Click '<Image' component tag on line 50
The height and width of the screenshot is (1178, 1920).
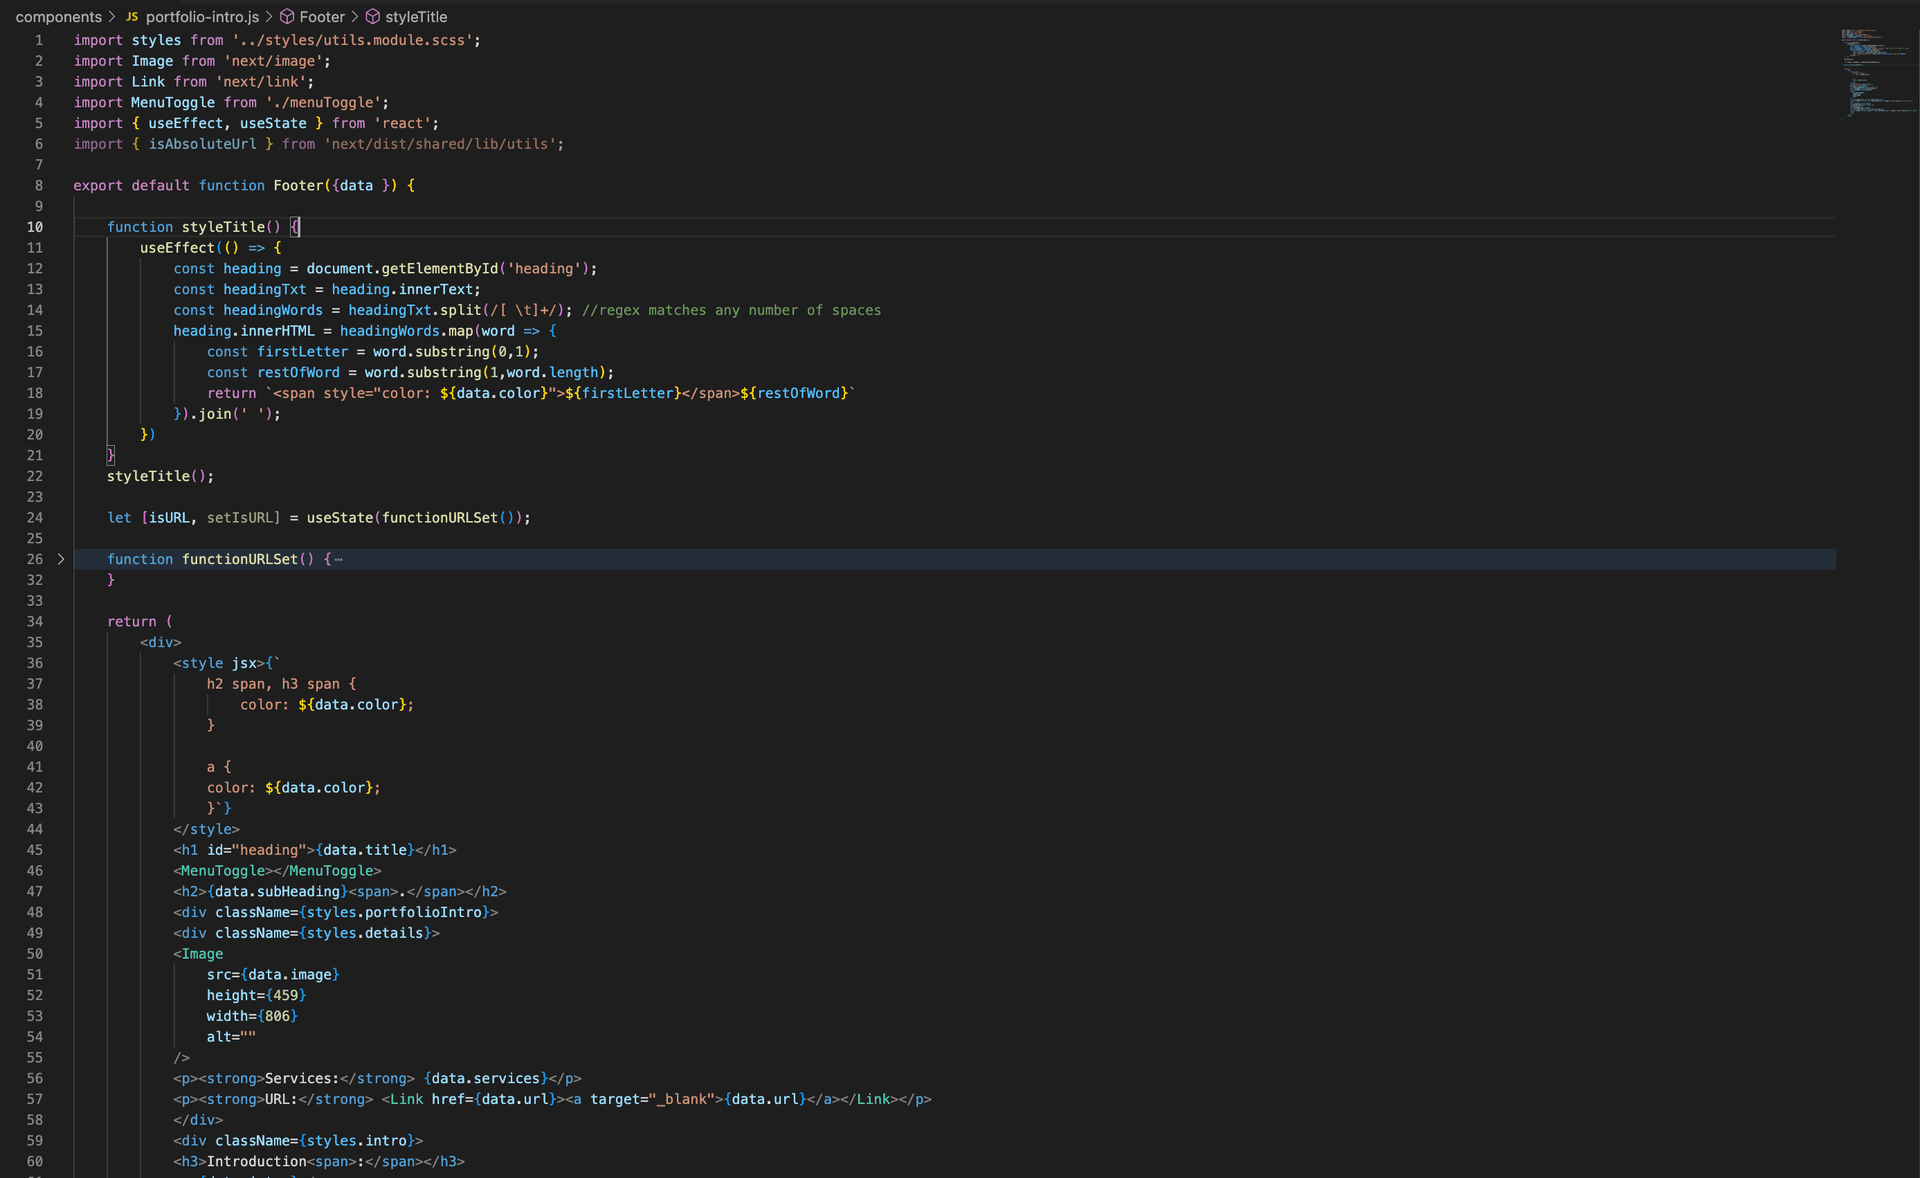[x=198, y=954]
